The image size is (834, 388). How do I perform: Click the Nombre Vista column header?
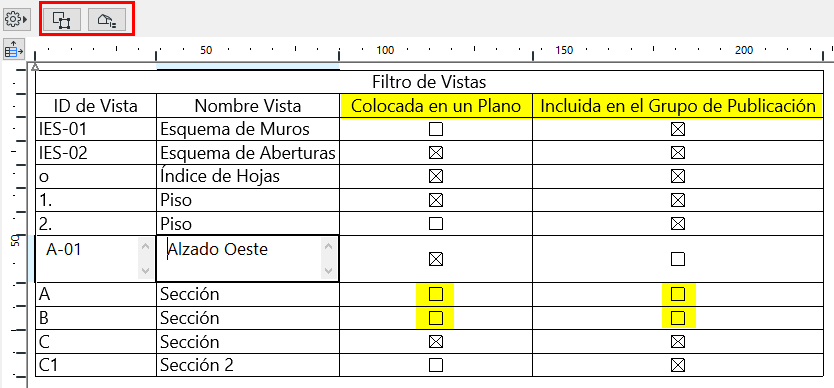(x=248, y=106)
